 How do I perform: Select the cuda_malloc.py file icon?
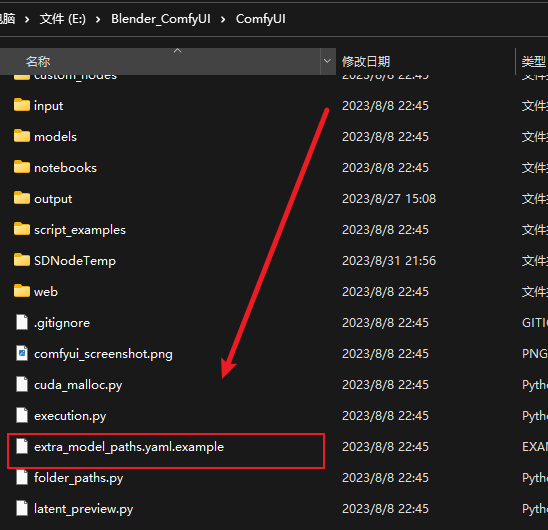click(x=22, y=385)
